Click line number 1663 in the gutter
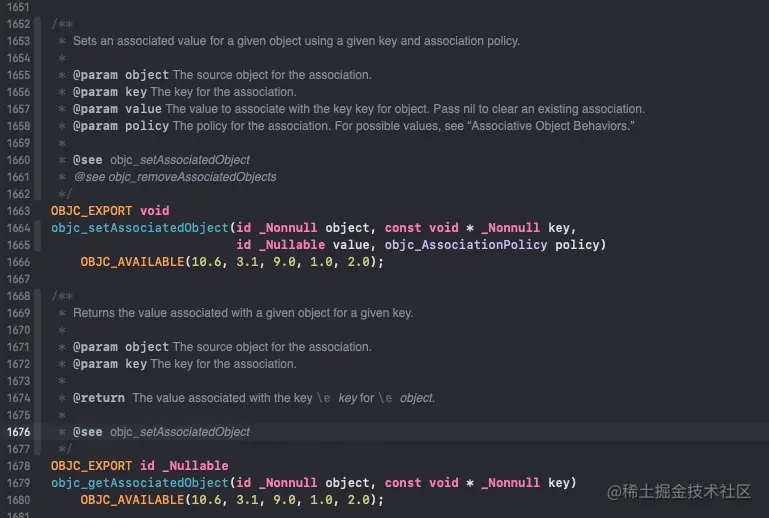Viewport: 769px width, 518px height. (17, 211)
